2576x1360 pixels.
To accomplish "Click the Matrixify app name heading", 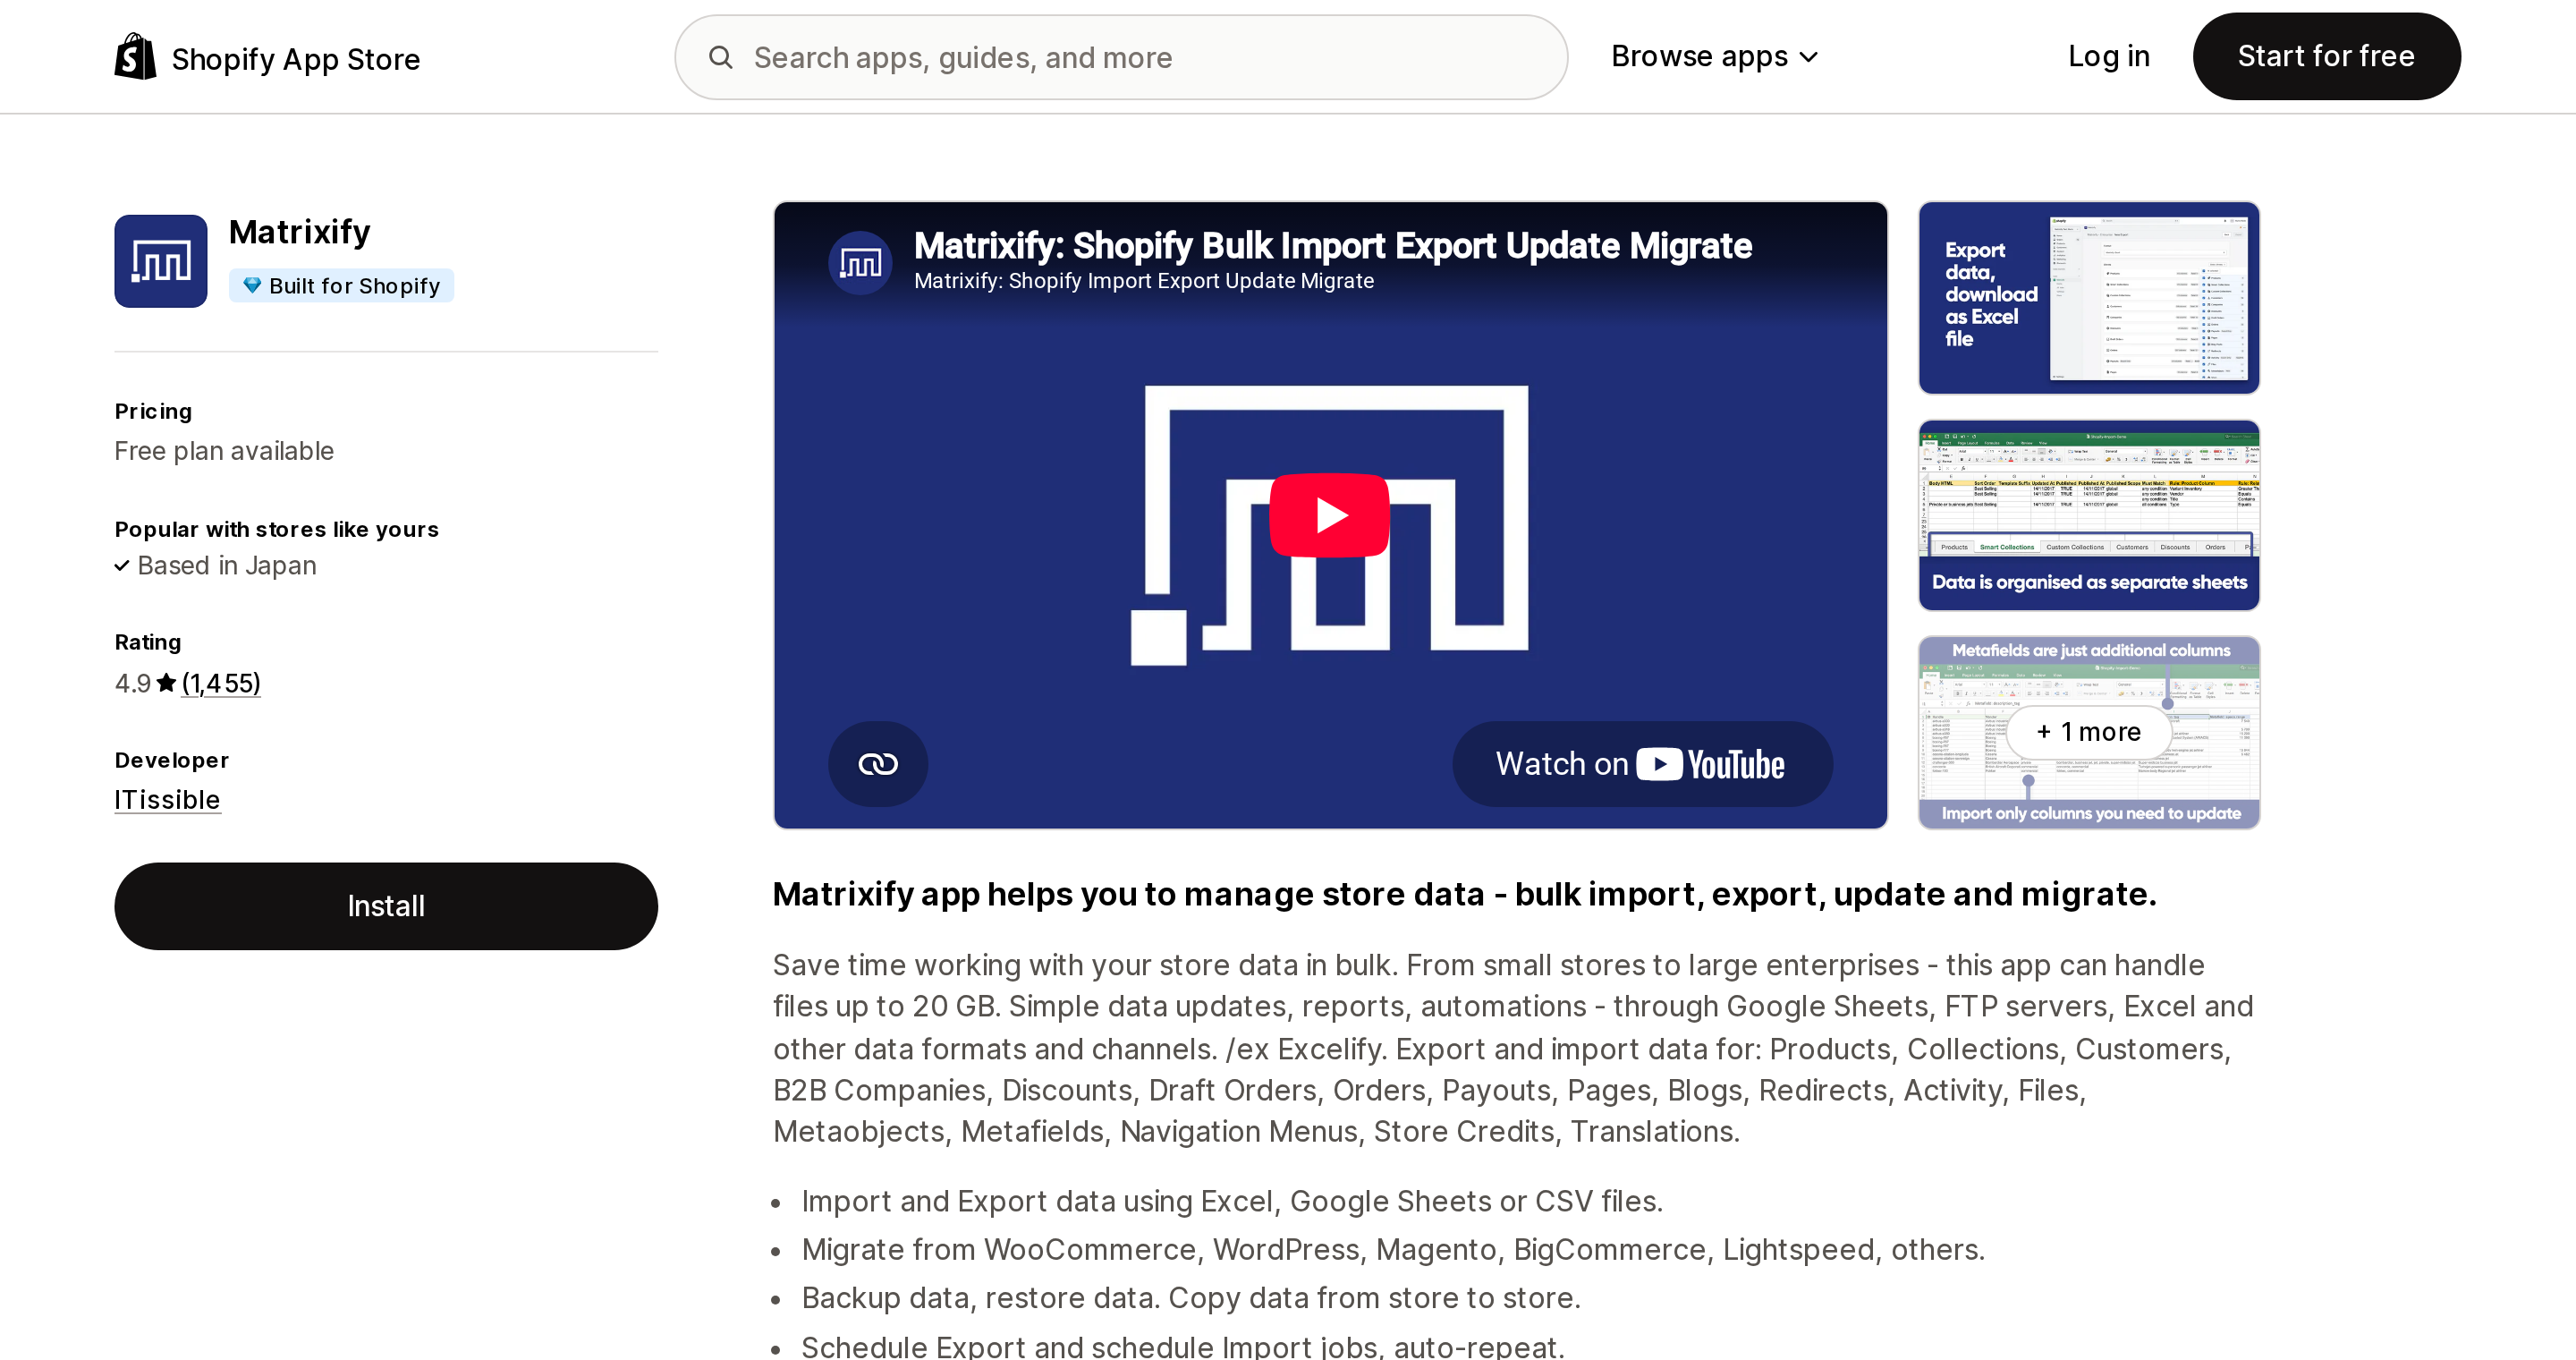I will click(x=300, y=232).
